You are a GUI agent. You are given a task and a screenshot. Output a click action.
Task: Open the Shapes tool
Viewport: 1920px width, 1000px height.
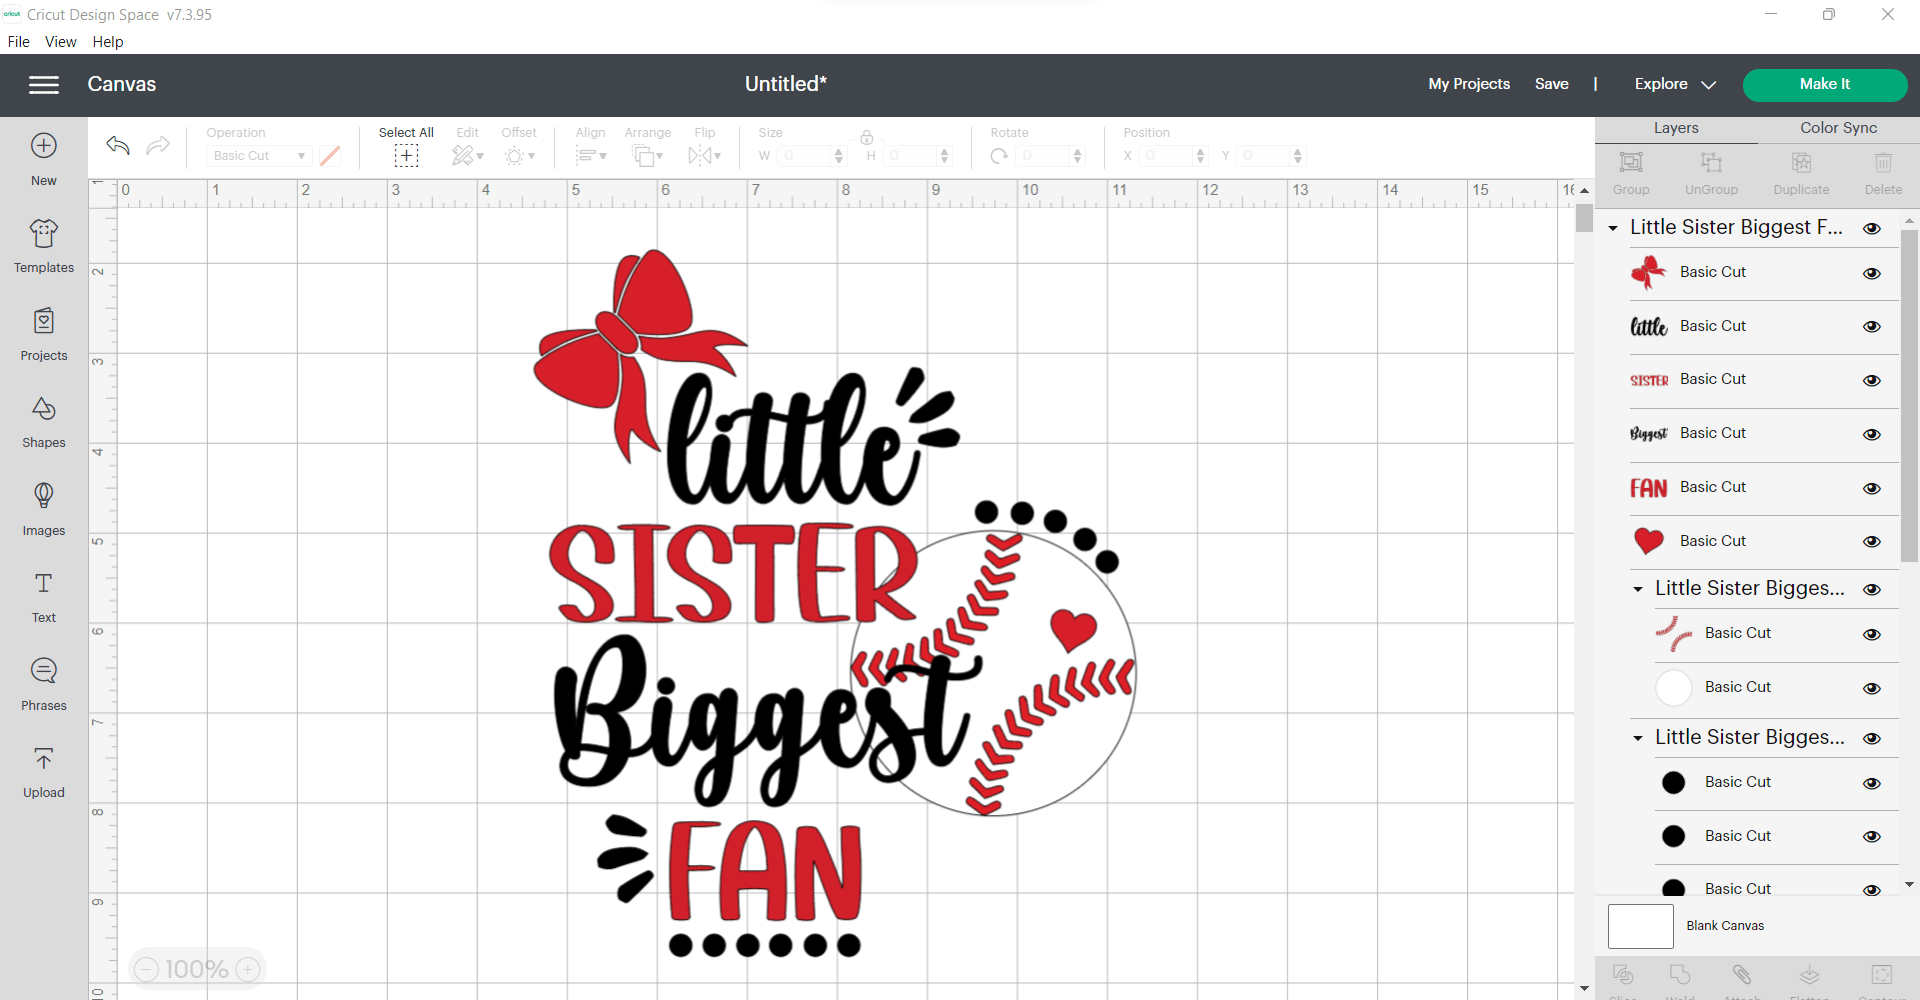[x=44, y=421]
